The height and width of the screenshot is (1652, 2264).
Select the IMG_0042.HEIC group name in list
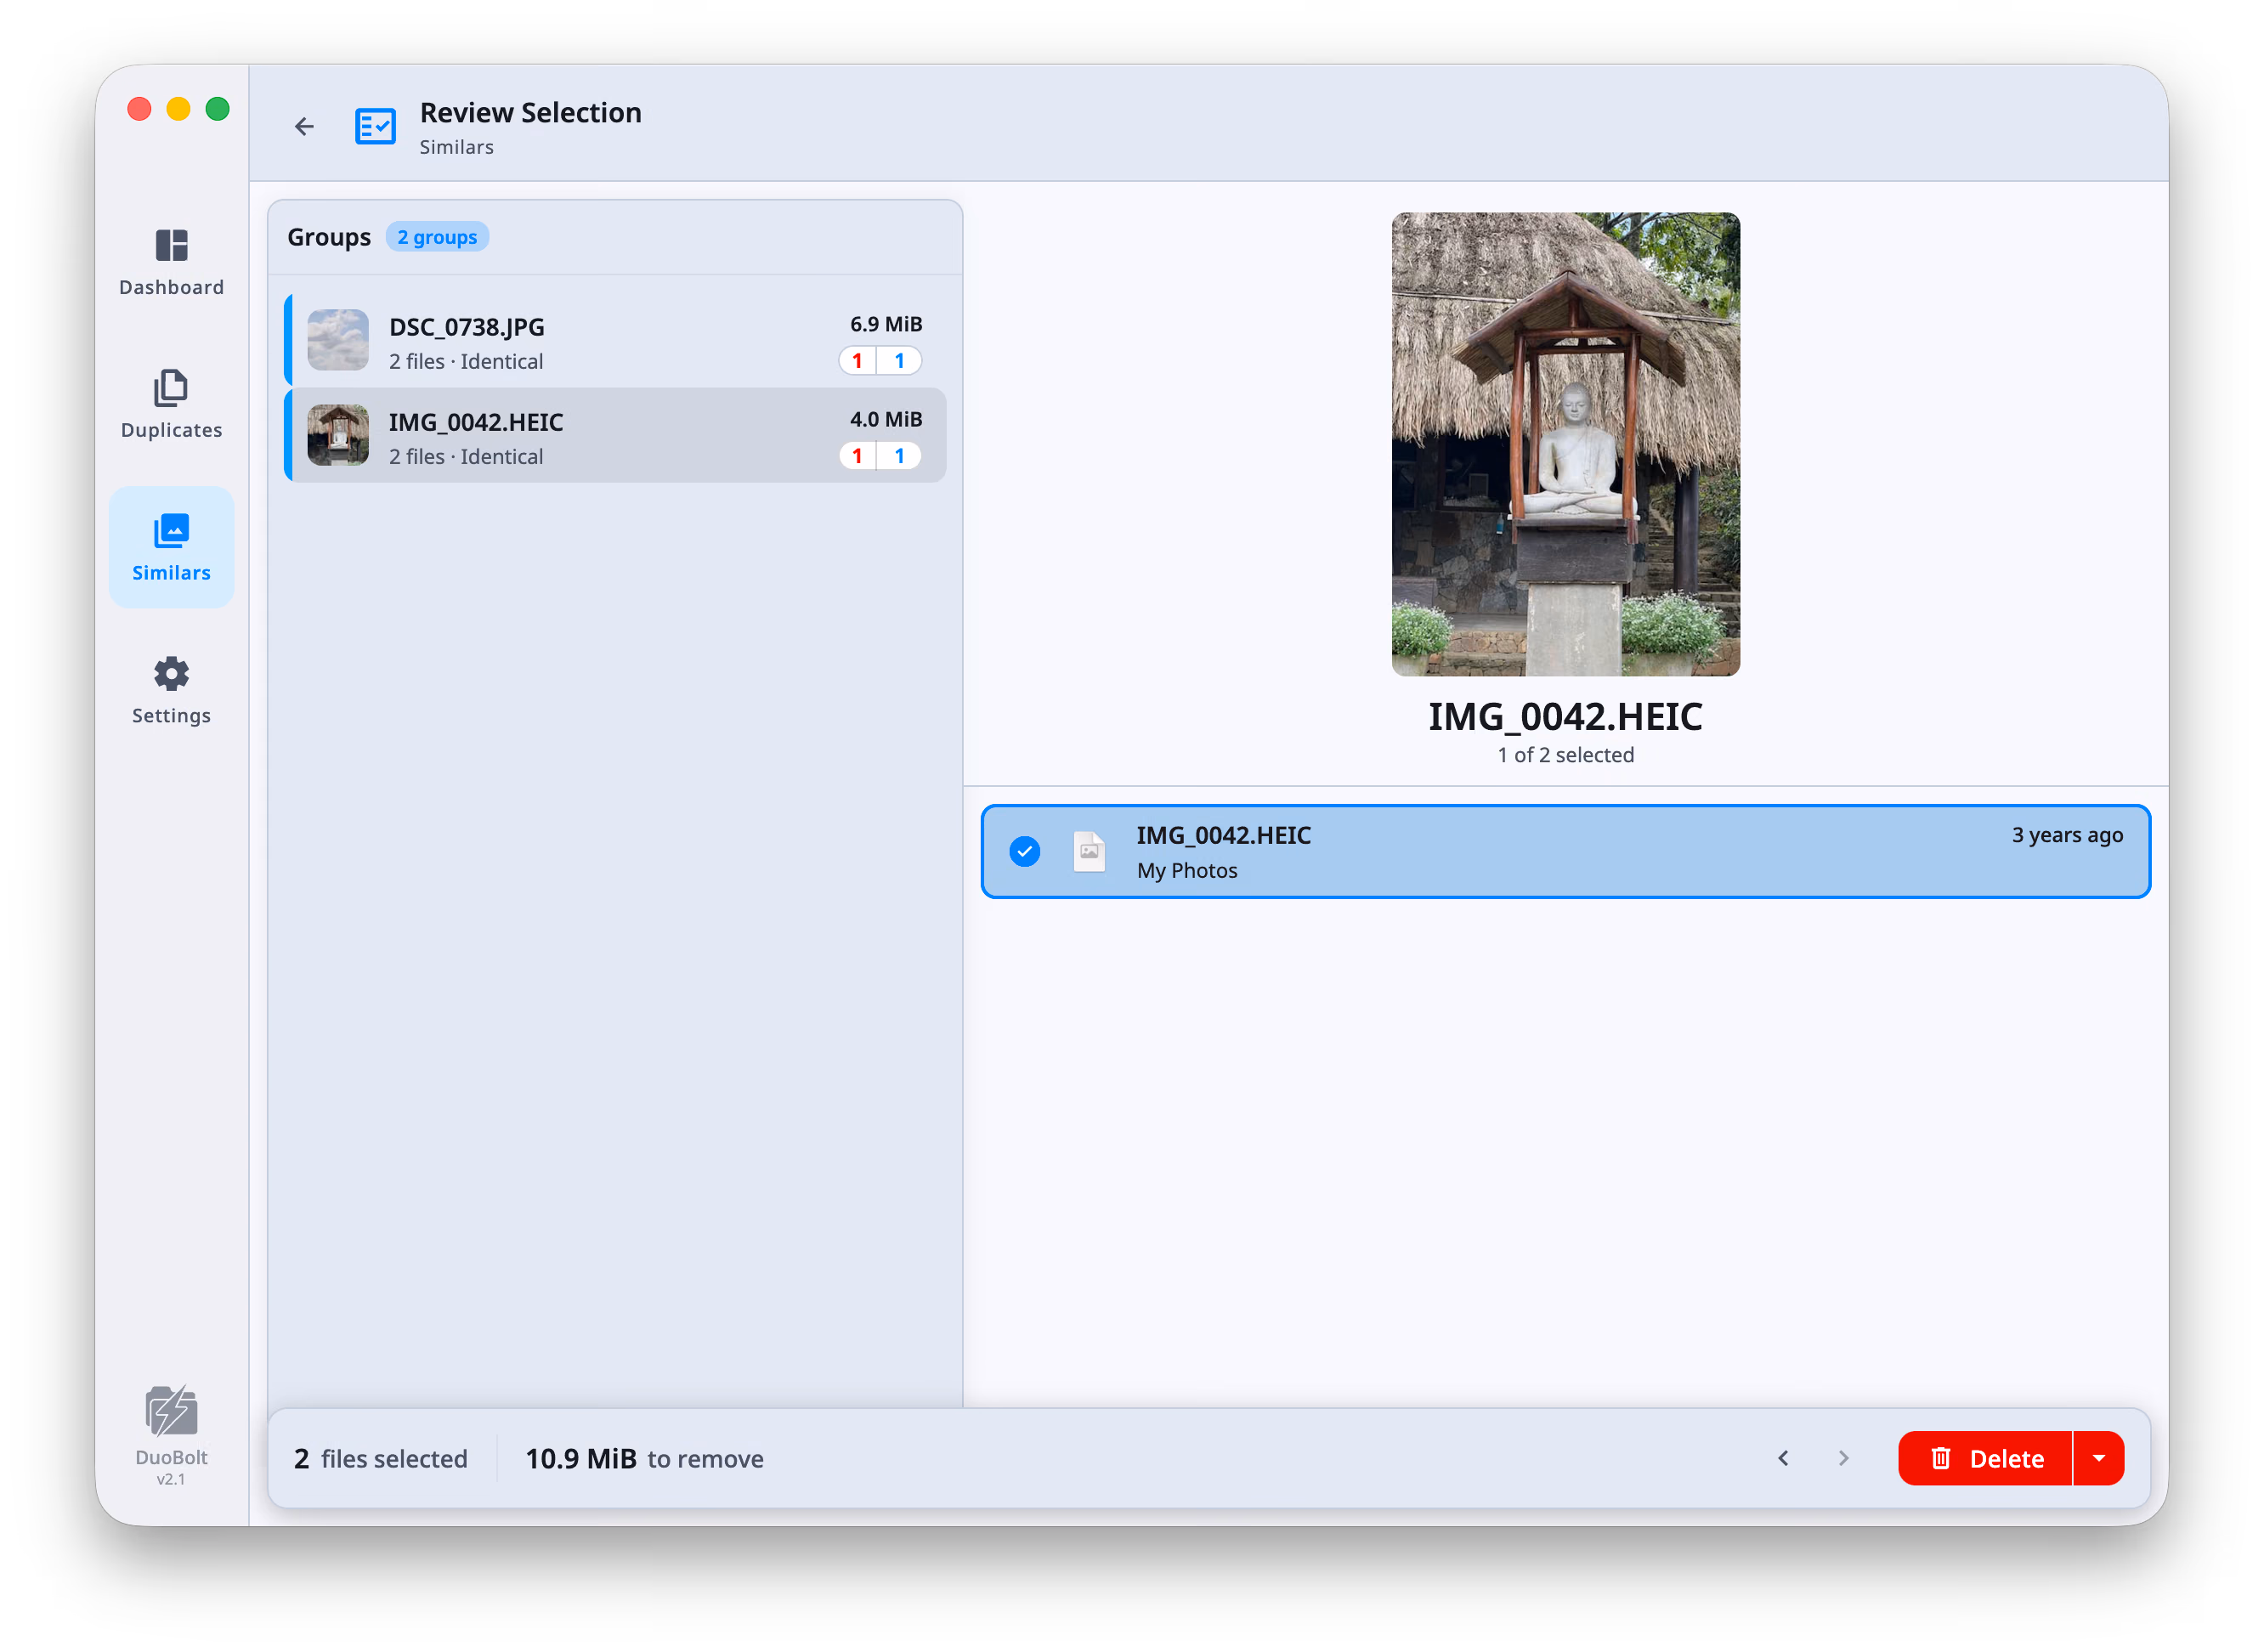[x=476, y=422]
